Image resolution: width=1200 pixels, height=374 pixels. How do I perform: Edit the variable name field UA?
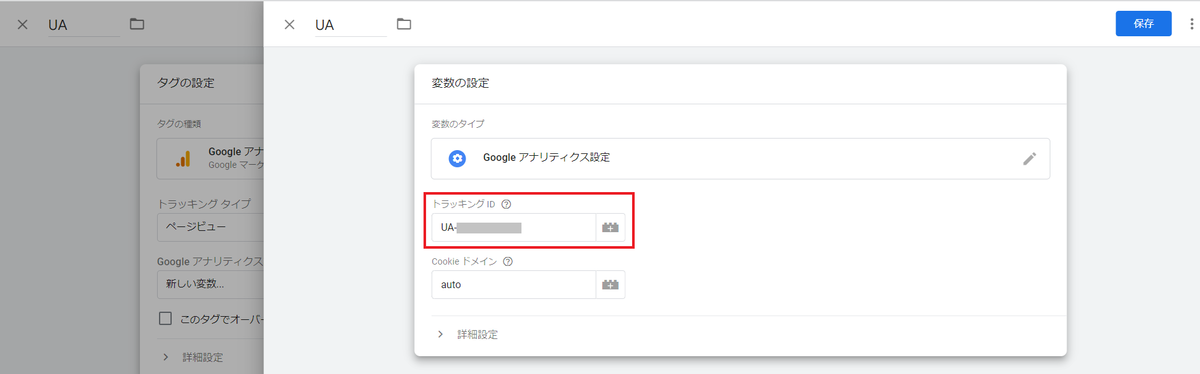pos(350,25)
